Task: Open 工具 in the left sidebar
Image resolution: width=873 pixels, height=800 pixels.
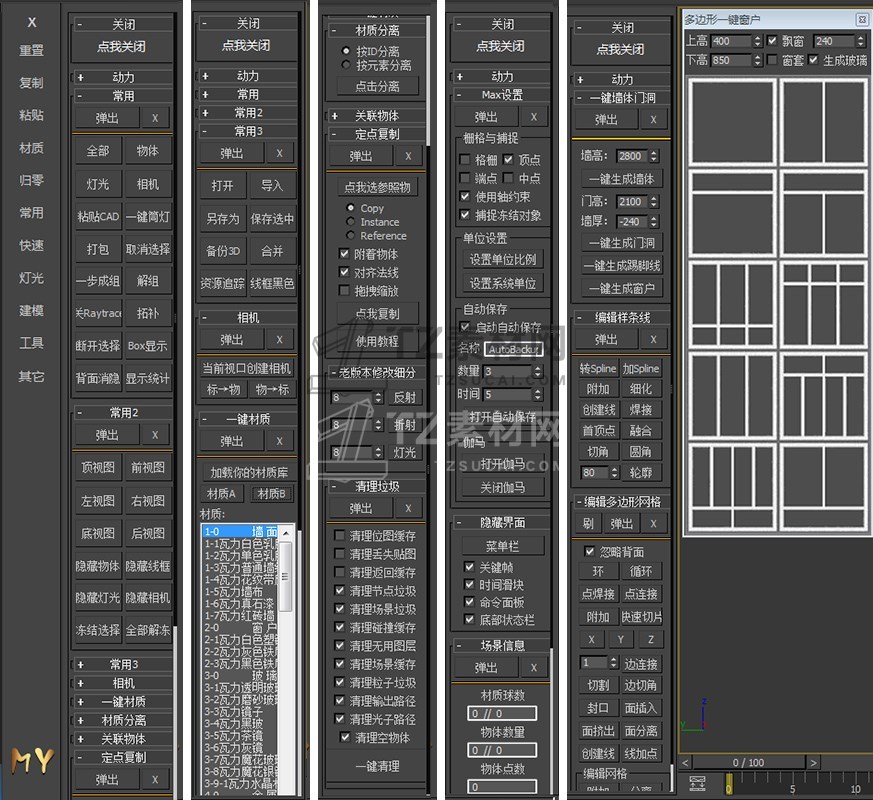Action: [31, 343]
